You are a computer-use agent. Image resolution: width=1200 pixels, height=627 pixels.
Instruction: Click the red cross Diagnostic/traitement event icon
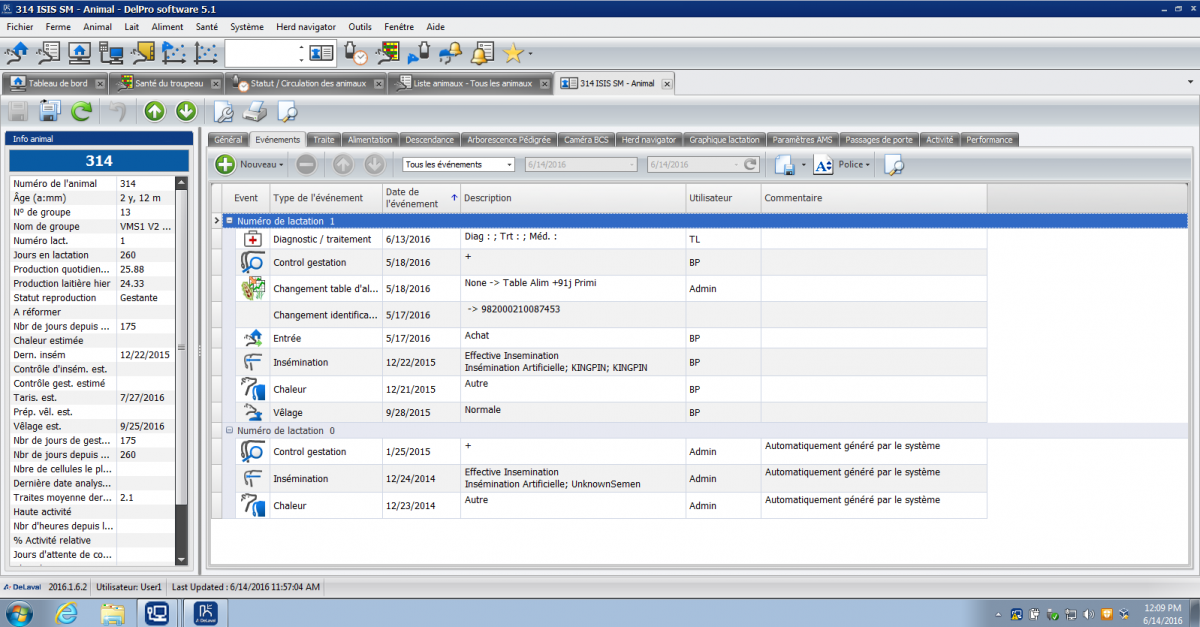[252, 240]
